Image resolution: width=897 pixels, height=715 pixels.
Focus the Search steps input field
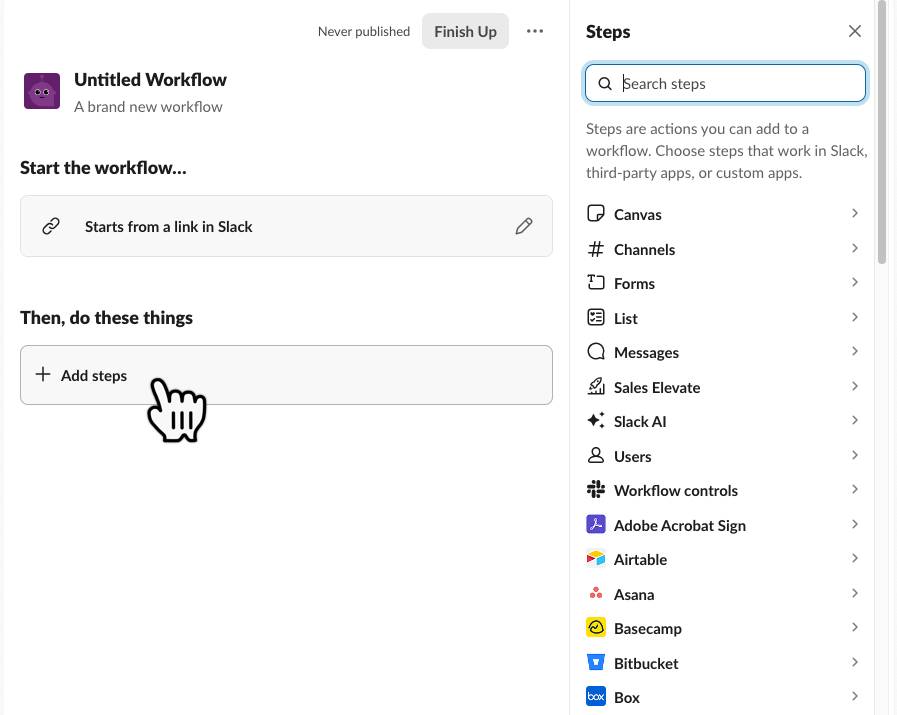click(725, 84)
